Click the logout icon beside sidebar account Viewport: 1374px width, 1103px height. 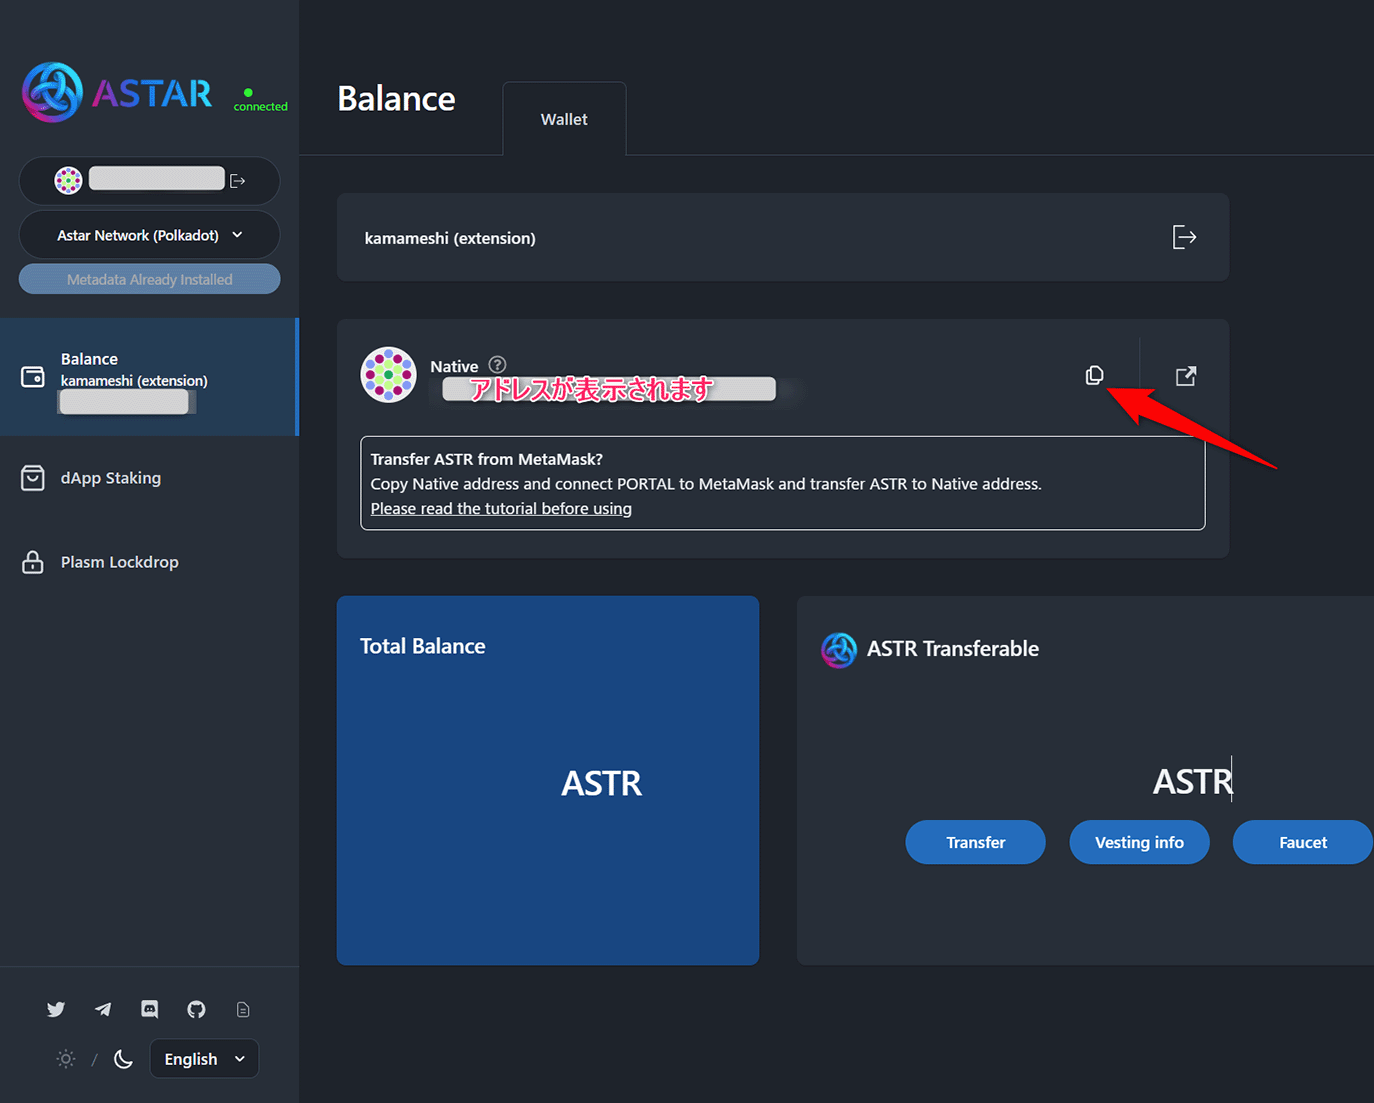[x=238, y=181]
